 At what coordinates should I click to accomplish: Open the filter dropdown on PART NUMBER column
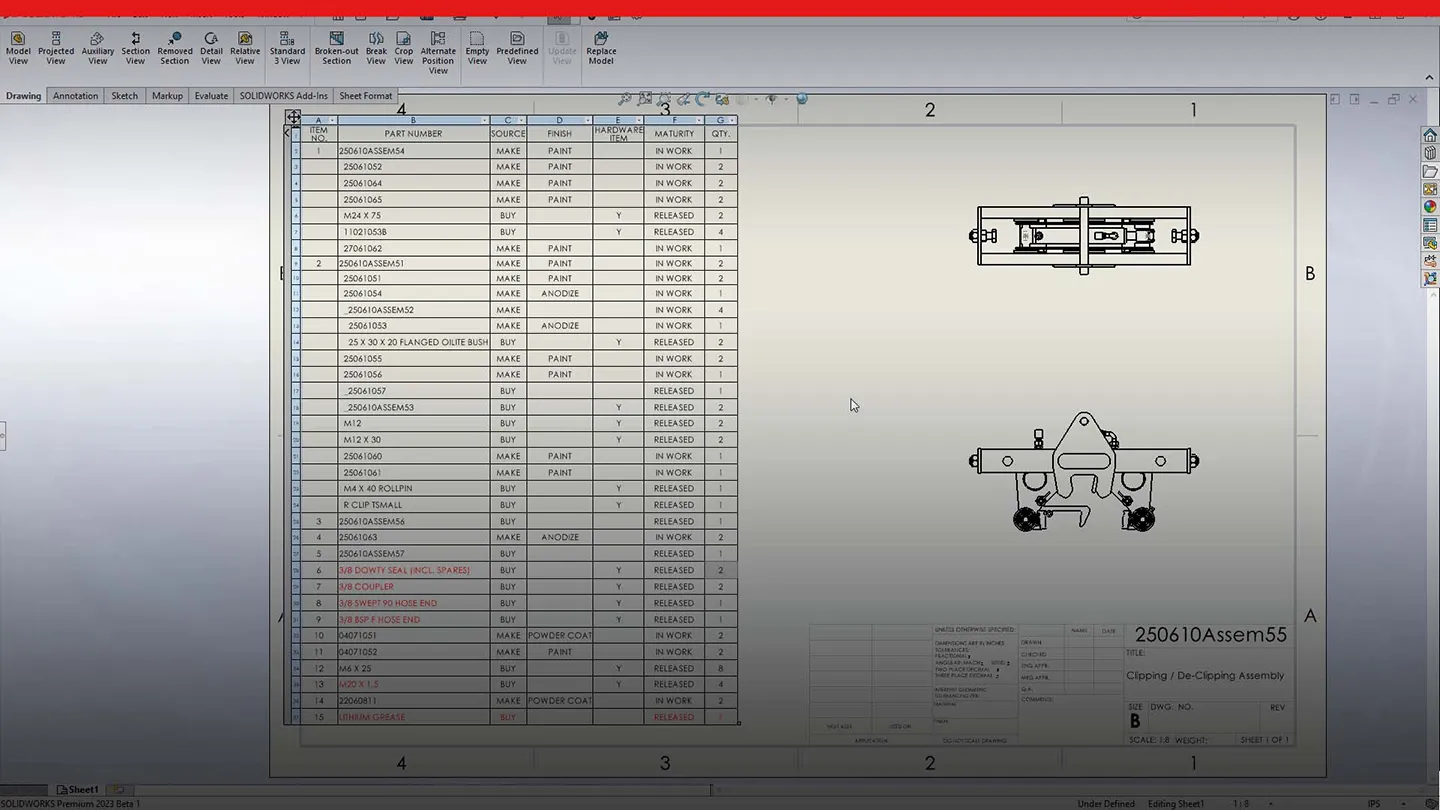484,120
